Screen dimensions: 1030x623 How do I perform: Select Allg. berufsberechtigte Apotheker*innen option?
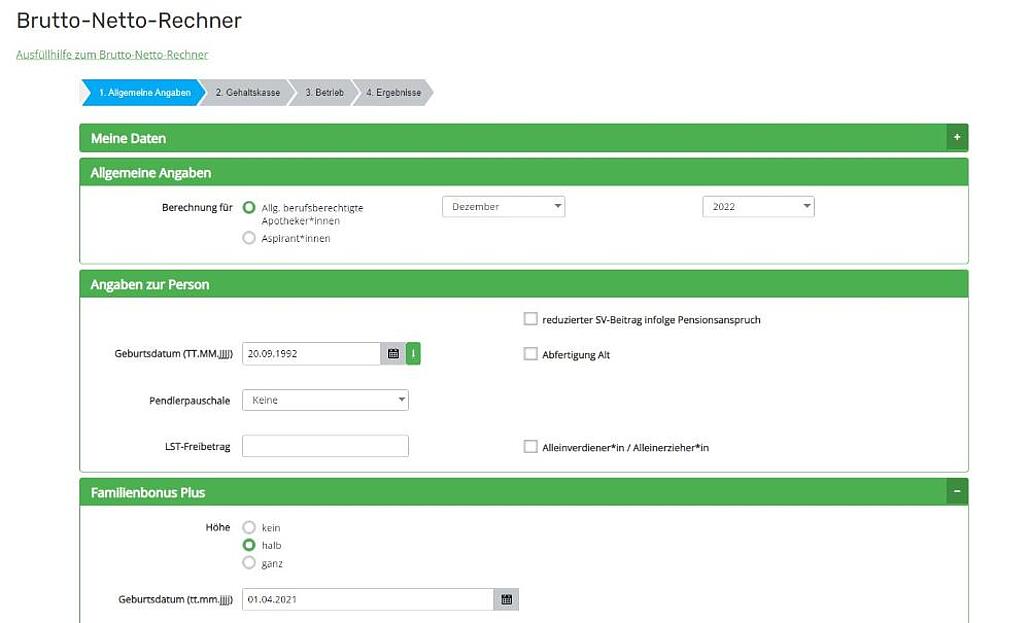(x=249, y=208)
